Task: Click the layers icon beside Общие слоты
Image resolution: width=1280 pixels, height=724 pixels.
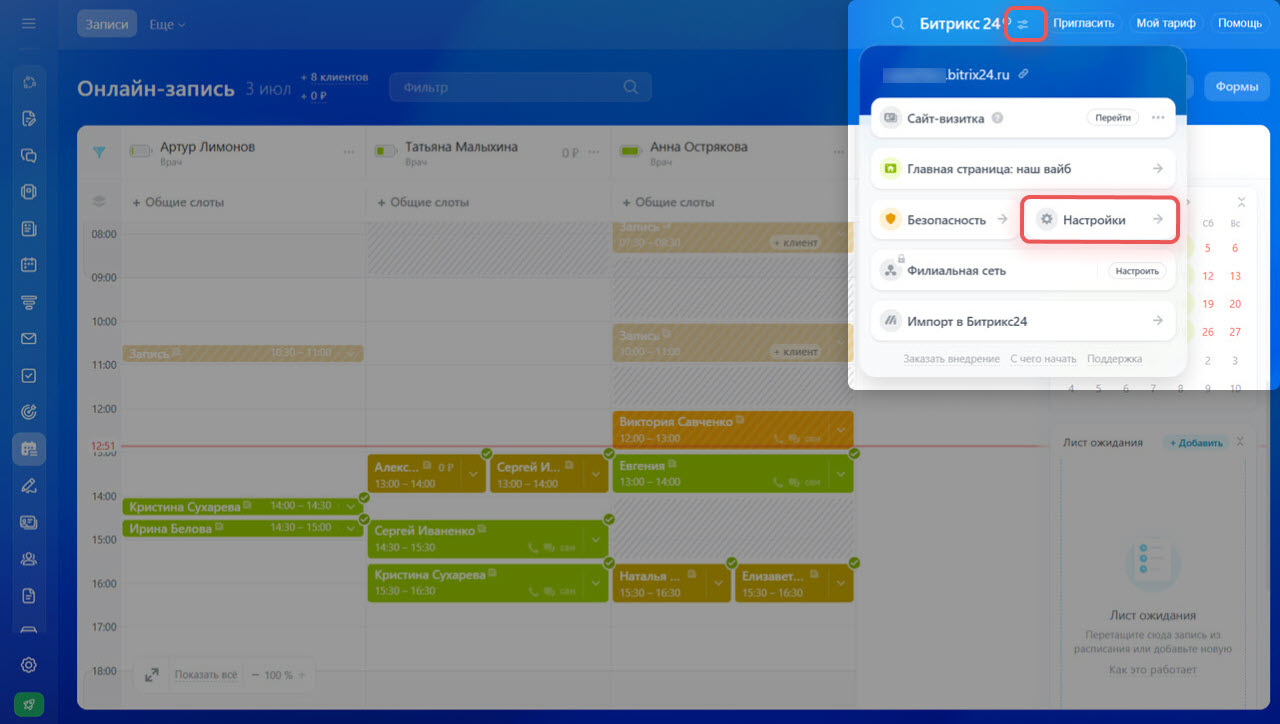Action: tap(99, 202)
